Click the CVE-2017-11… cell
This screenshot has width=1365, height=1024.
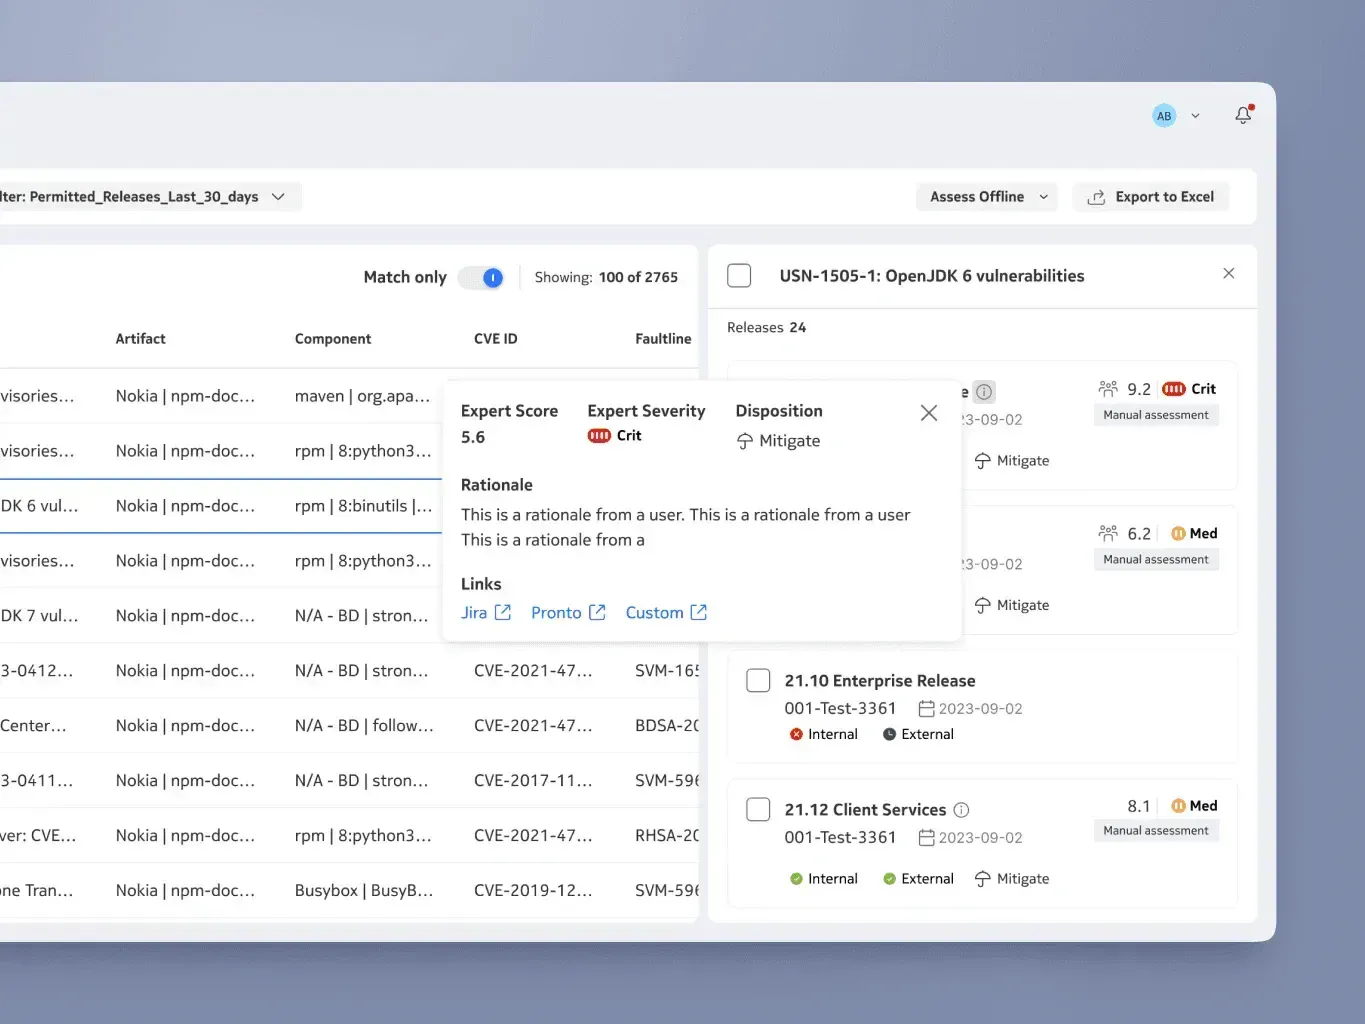click(x=533, y=780)
